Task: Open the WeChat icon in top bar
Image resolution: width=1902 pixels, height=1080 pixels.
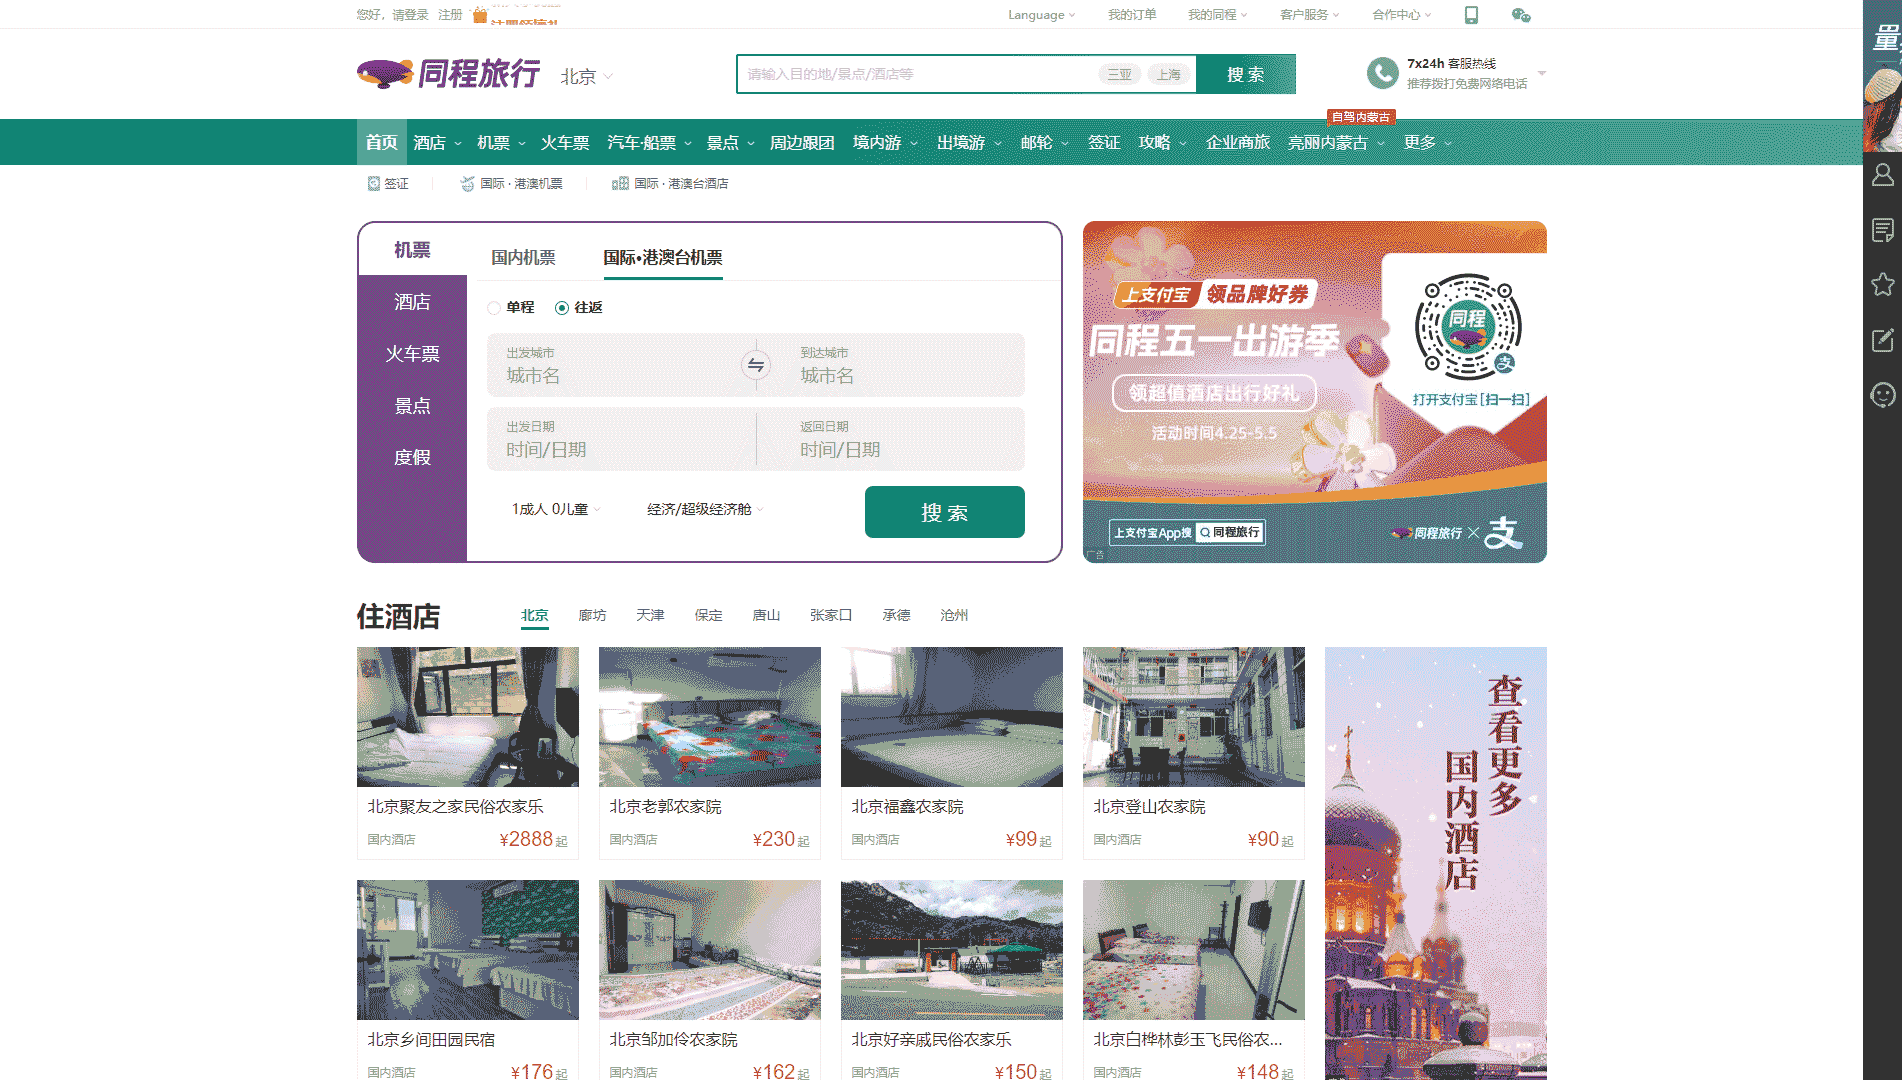Action: coord(1521,15)
